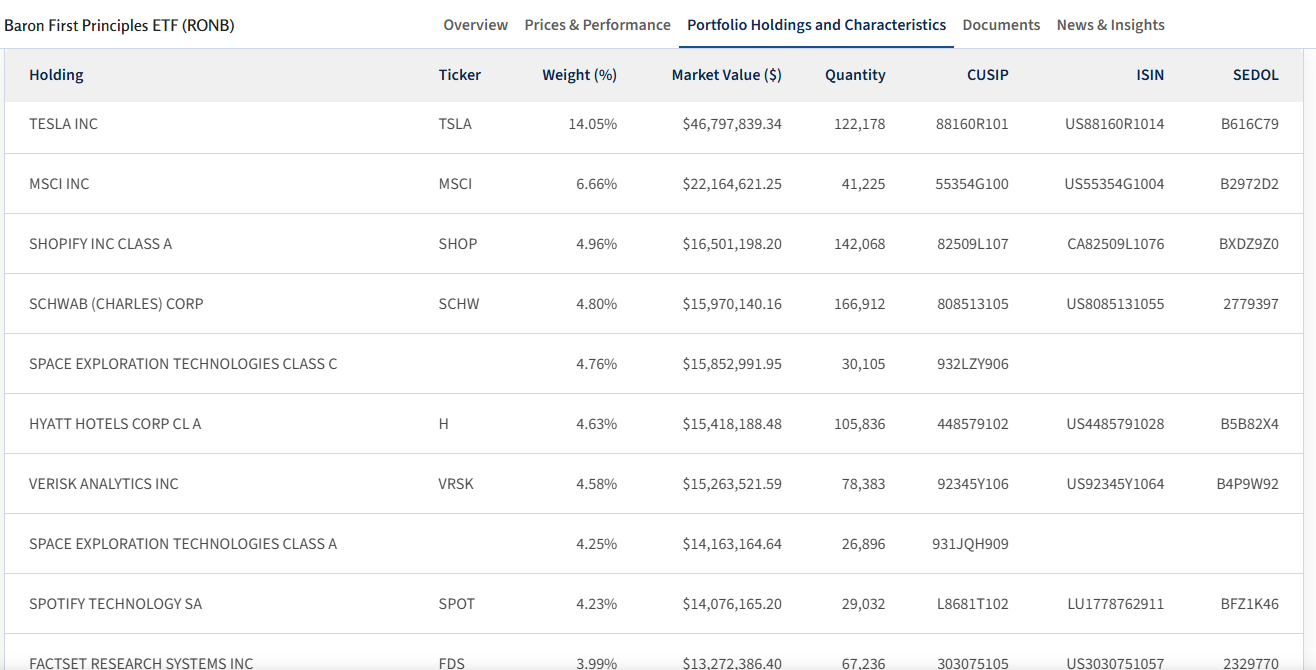This screenshot has width=1316, height=670.
Task: Click CUSIP 88160R101
Action: [x=972, y=124]
